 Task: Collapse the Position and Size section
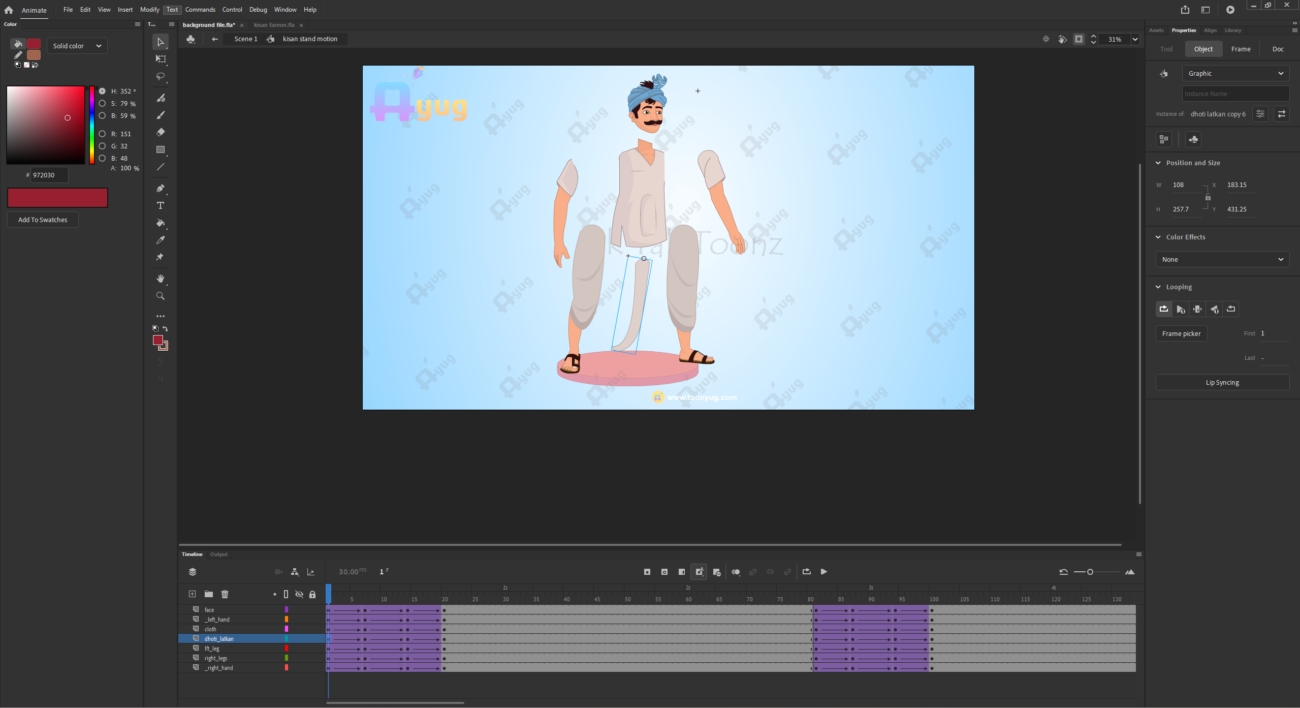pos(1158,163)
